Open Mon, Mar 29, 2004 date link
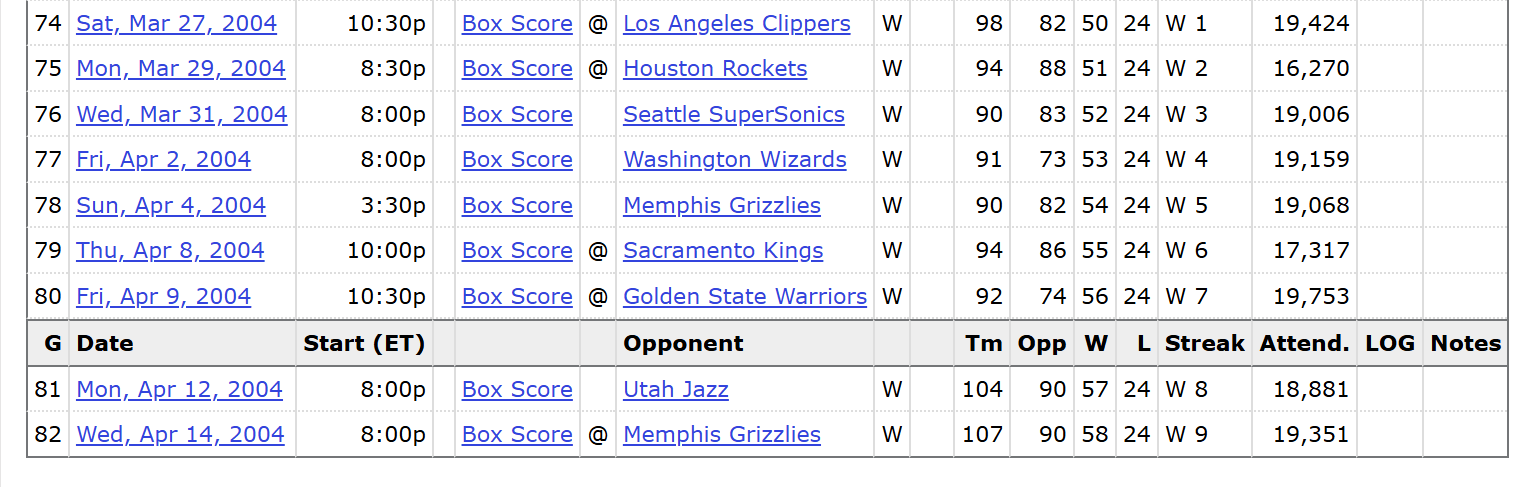The width and height of the screenshot is (1531, 487). (x=181, y=69)
